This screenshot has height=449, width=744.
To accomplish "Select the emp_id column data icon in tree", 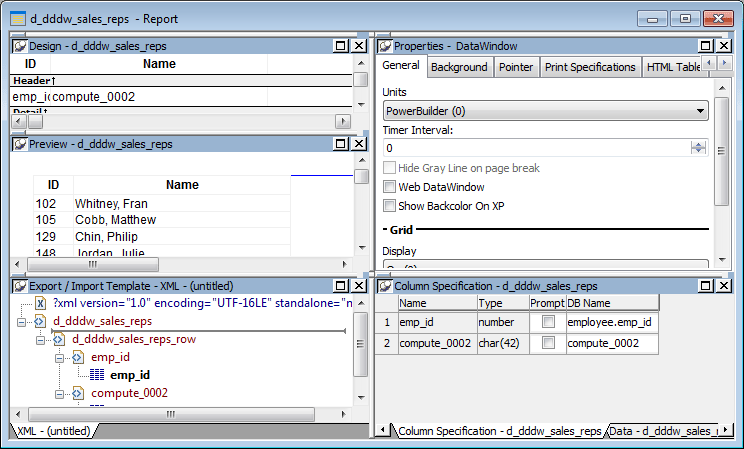I will pyautogui.click(x=97, y=376).
